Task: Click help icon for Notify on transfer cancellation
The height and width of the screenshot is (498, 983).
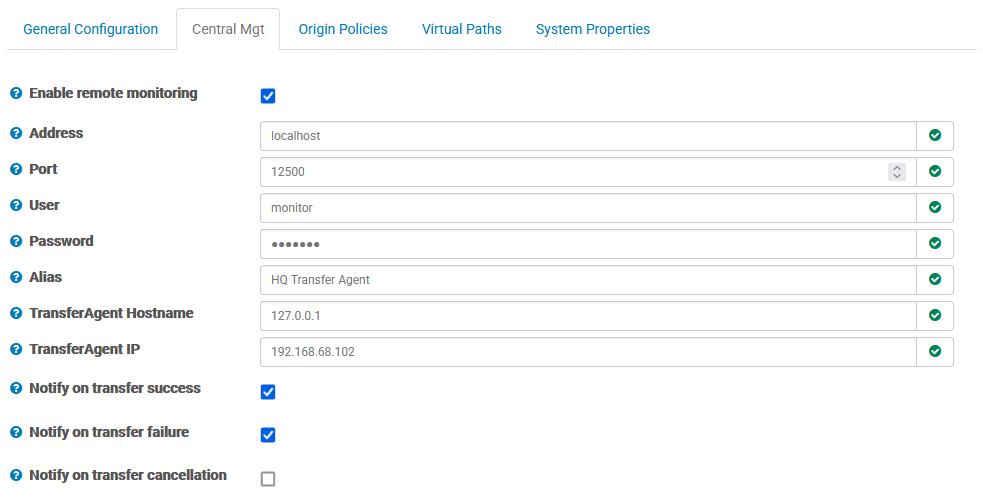Action: click(16, 476)
